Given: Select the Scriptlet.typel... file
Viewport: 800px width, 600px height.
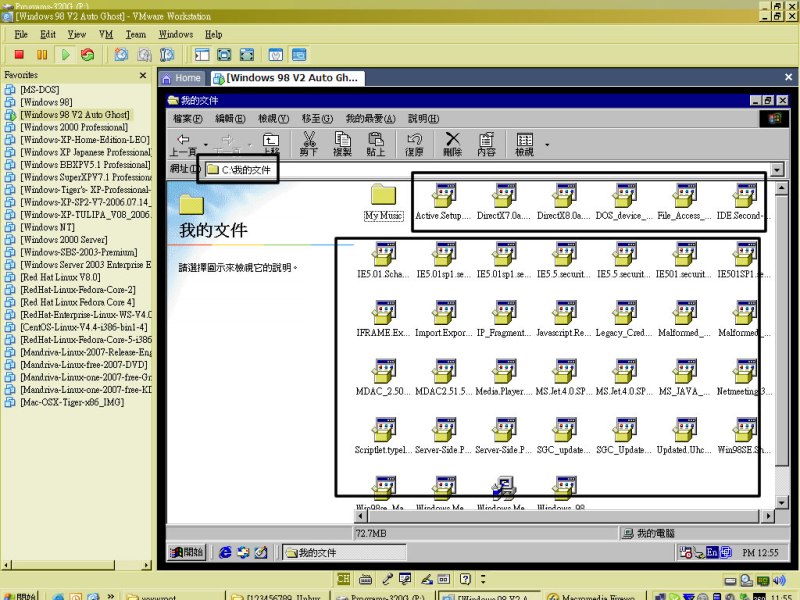Looking at the screenshot, I should pos(384,437).
